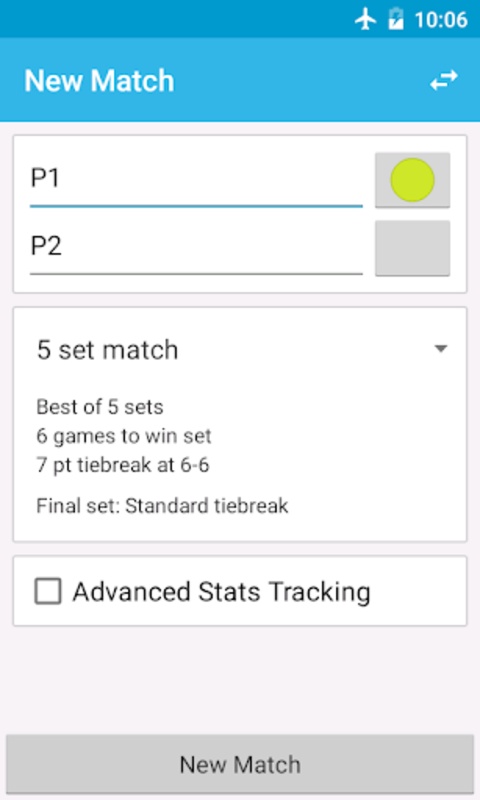
Task: Select the yellow tennis ball for P1
Action: click(x=412, y=180)
